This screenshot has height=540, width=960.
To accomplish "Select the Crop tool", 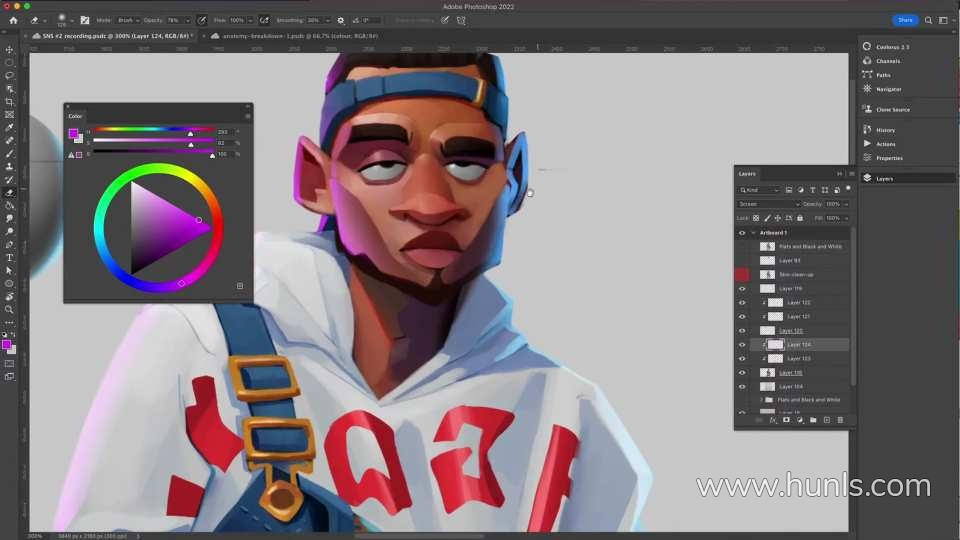I will point(9,102).
